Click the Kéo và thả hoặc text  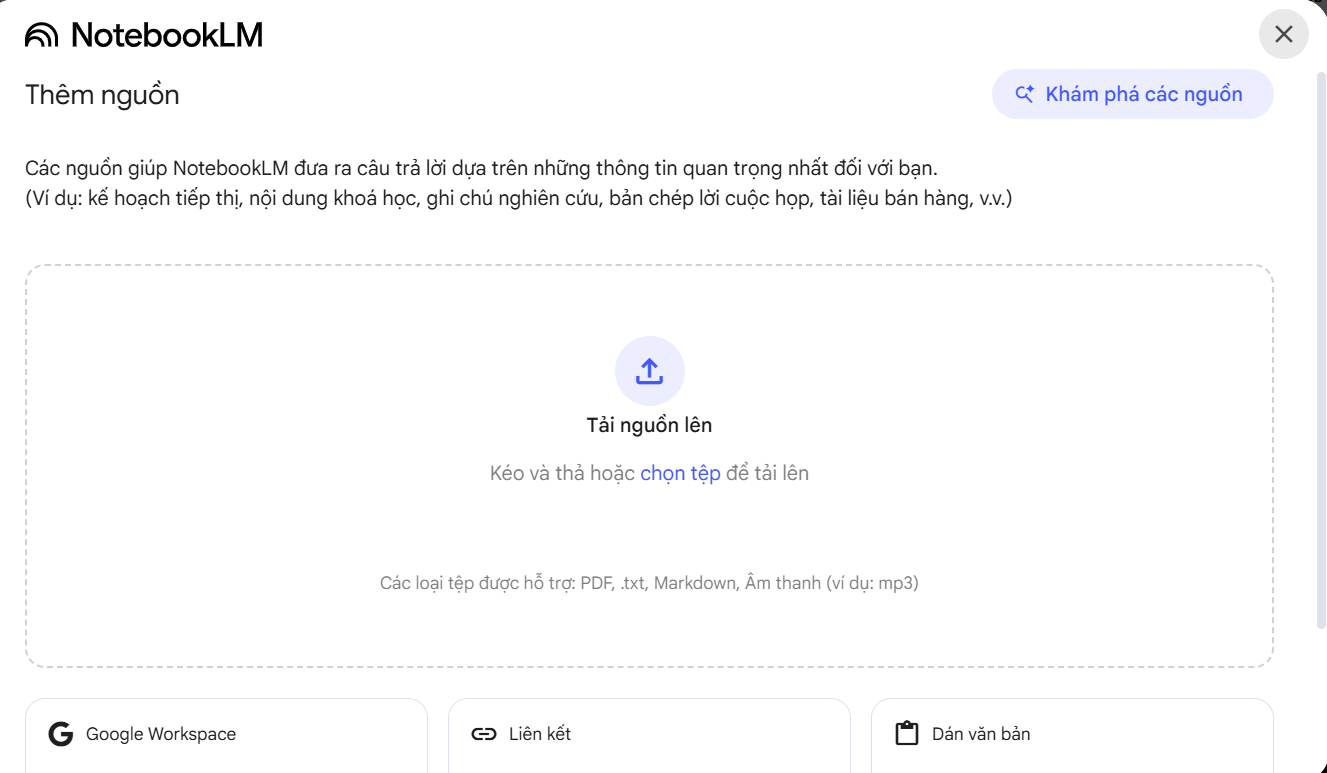(562, 473)
